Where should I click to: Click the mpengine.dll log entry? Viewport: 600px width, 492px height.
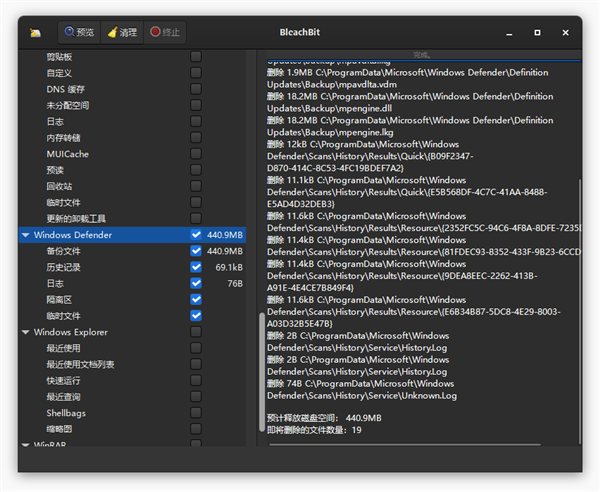coord(410,102)
